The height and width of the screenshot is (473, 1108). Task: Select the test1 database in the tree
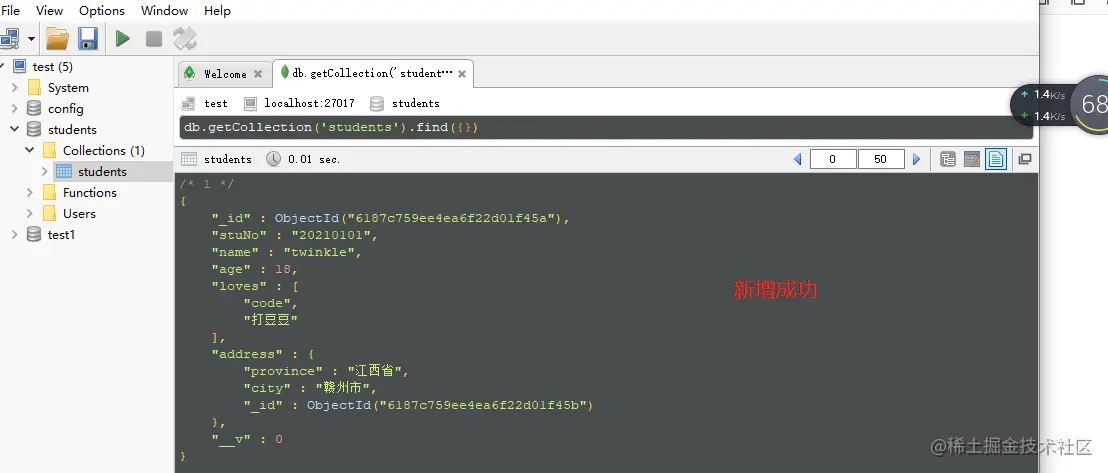pos(61,235)
